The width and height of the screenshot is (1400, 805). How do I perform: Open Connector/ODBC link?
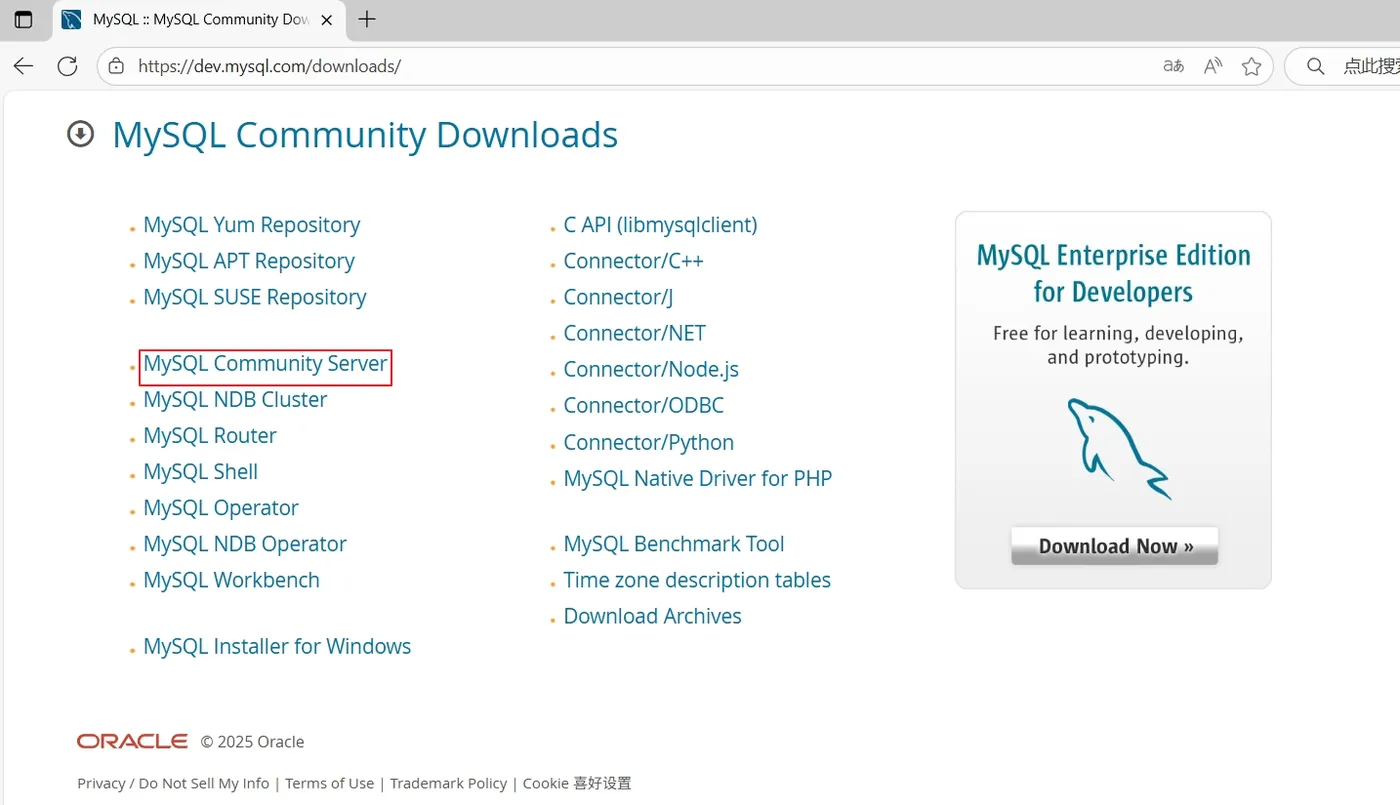click(x=644, y=405)
